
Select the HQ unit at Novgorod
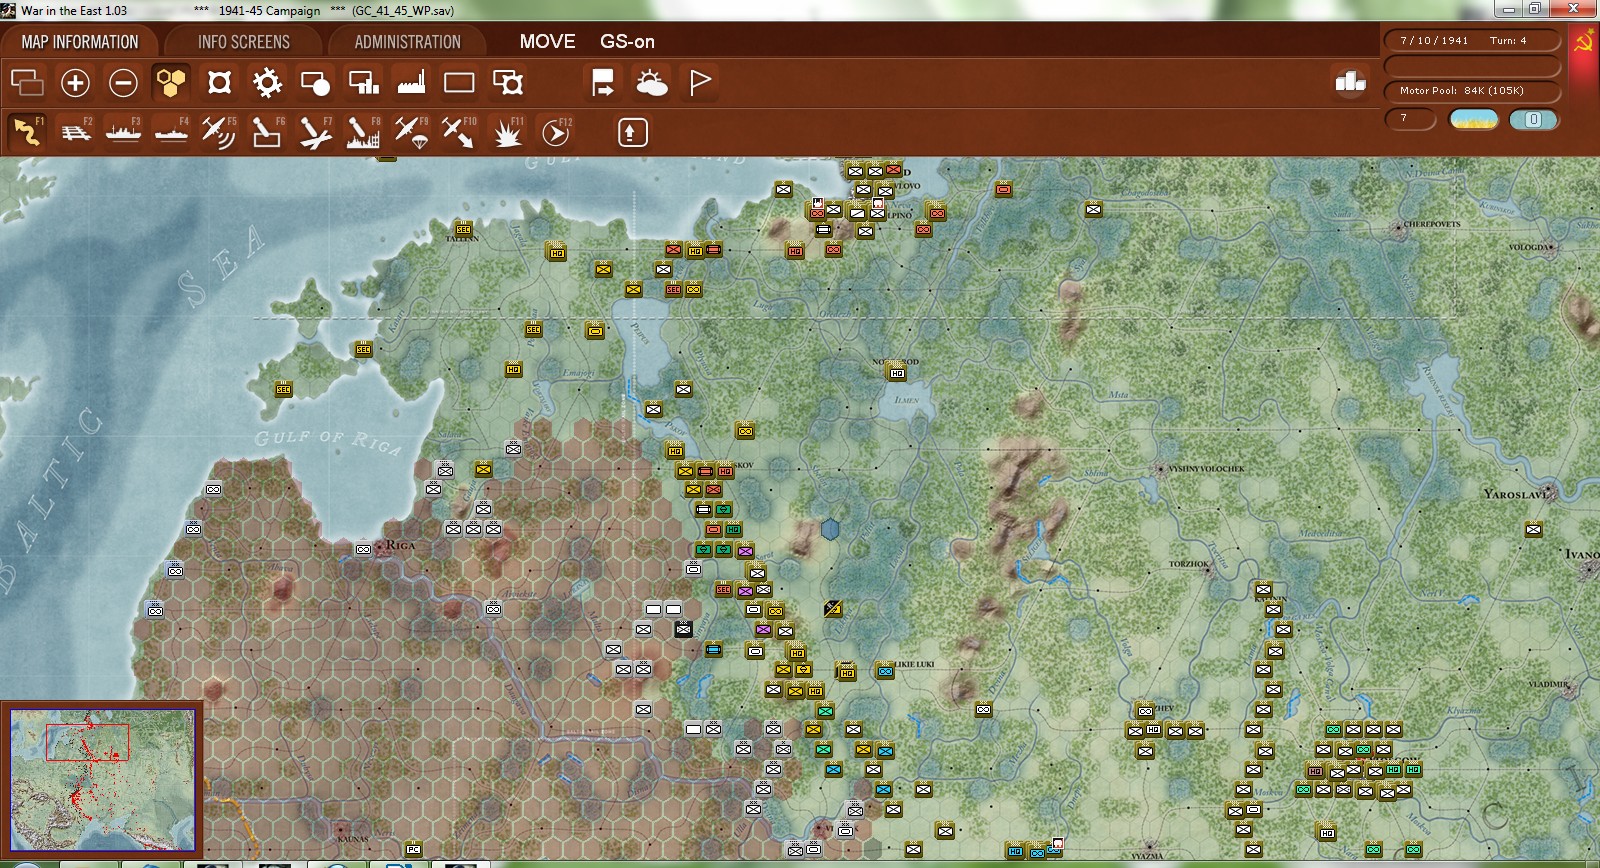897,372
